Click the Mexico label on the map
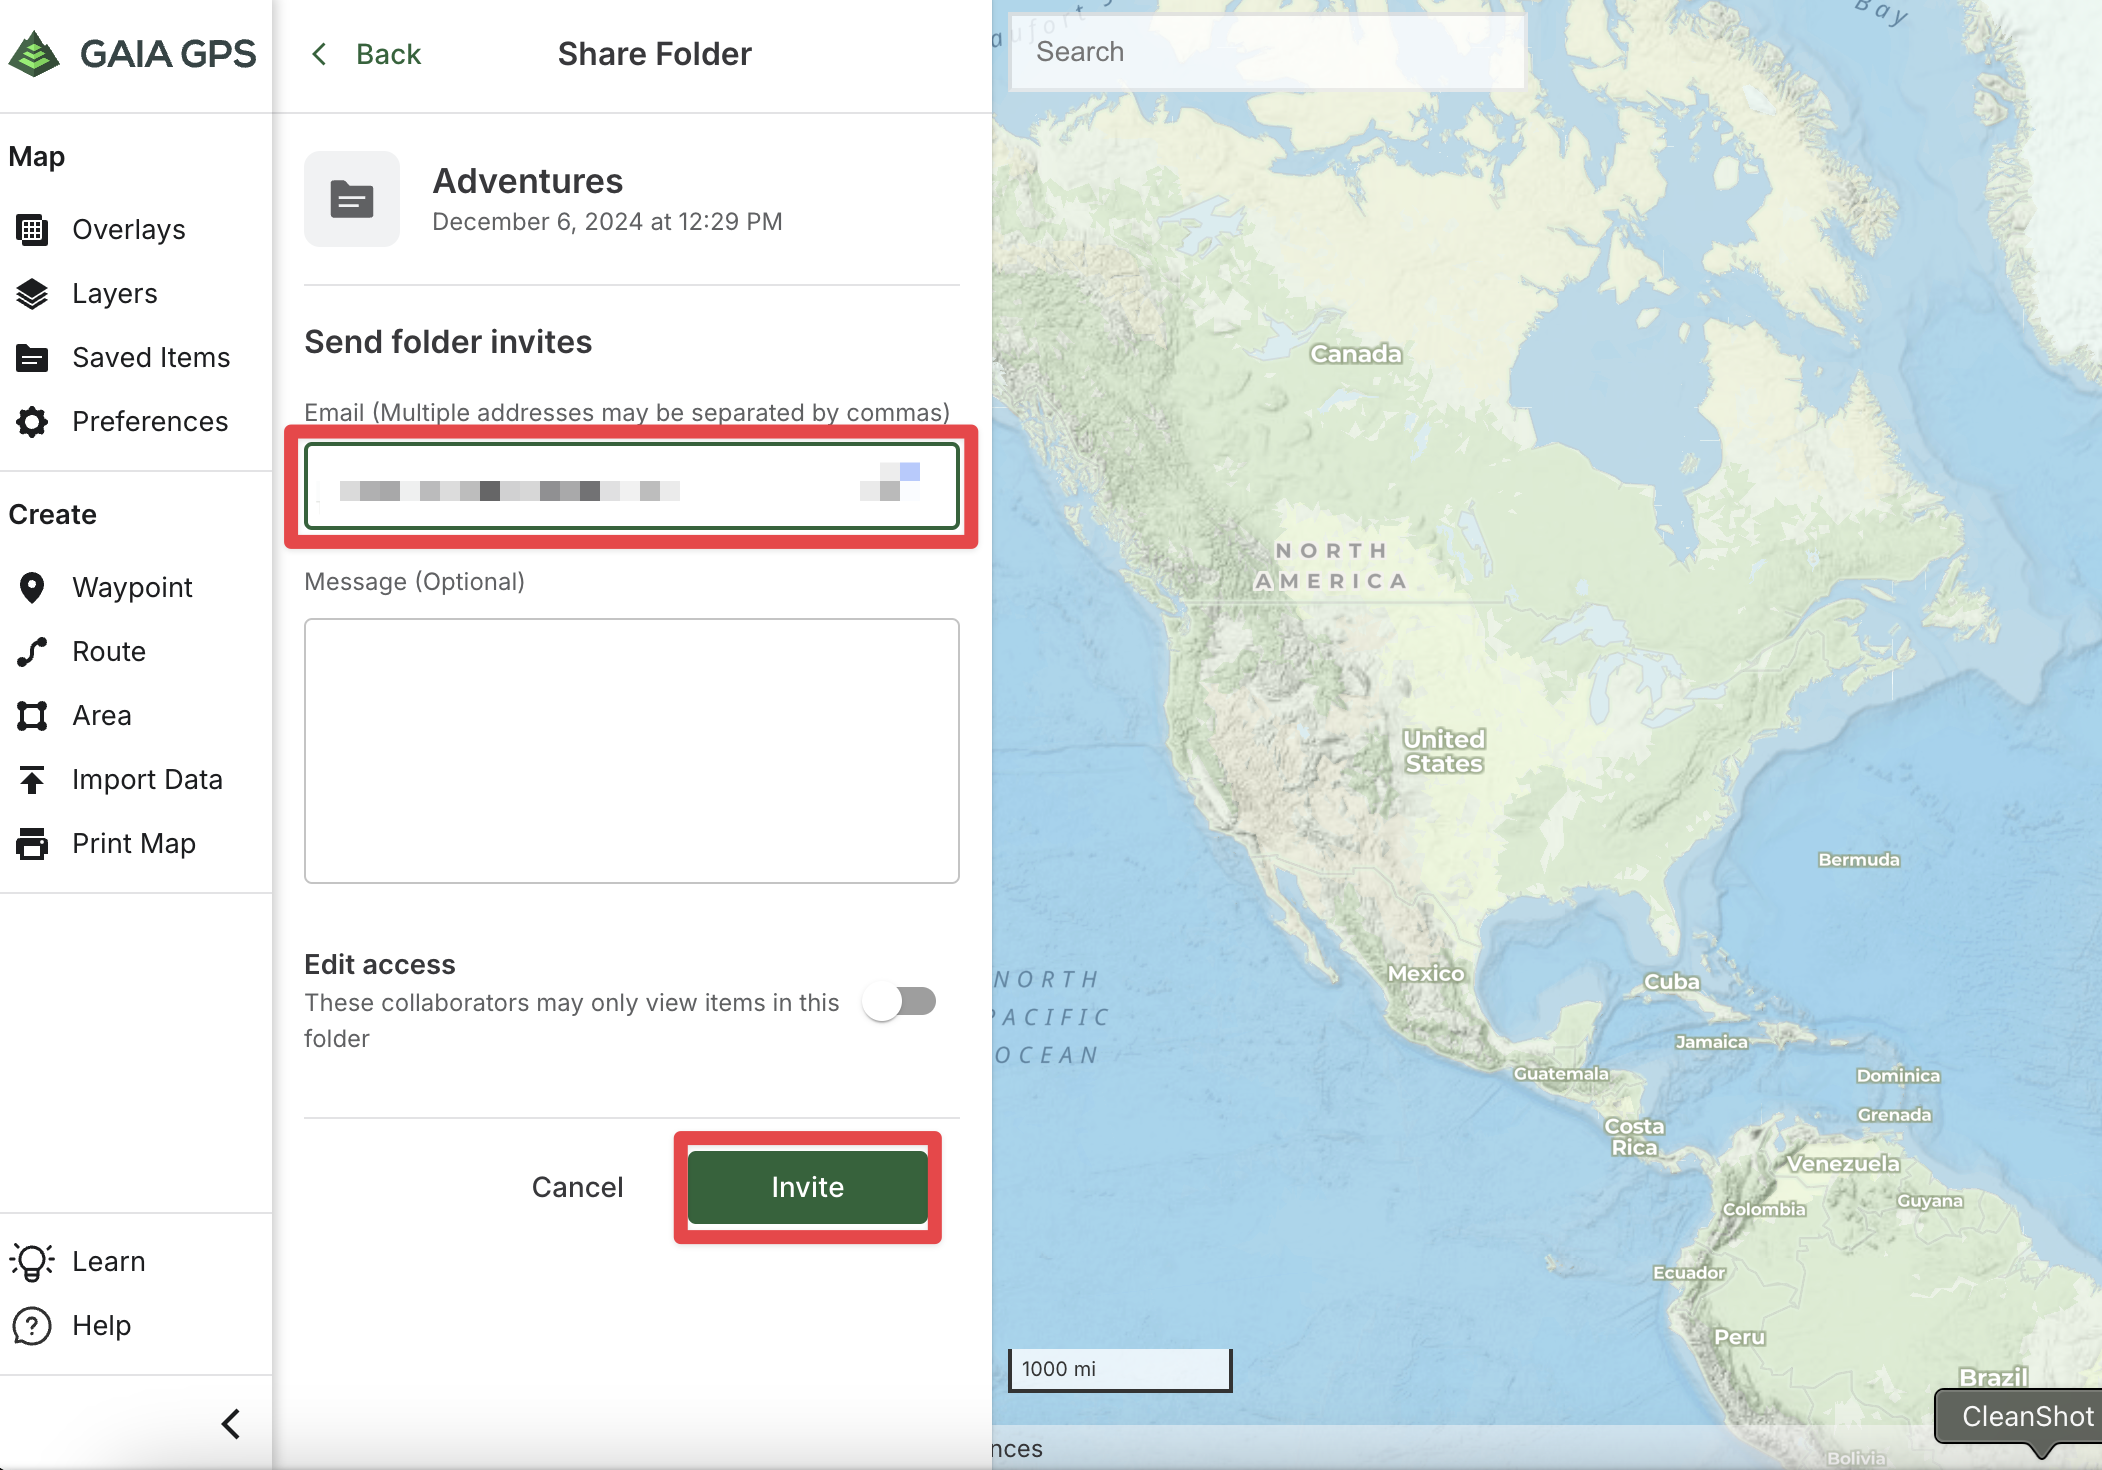 pyautogui.click(x=1426, y=973)
